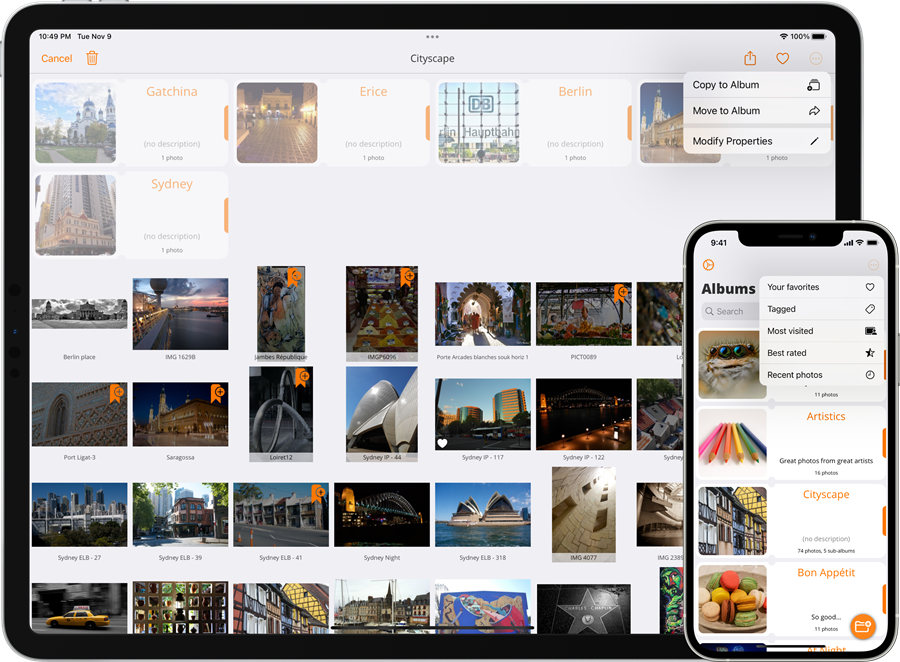Select the Sydney ELB - 39 photo
900x662 pixels.
pyautogui.click(x=180, y=514)
